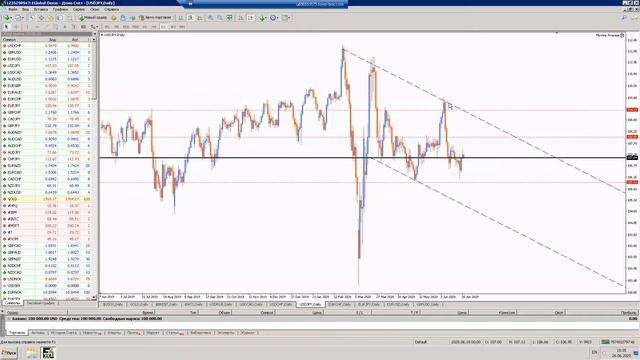
Task: Open the Journal terminal tab
Action: click(x=247, y=333)
